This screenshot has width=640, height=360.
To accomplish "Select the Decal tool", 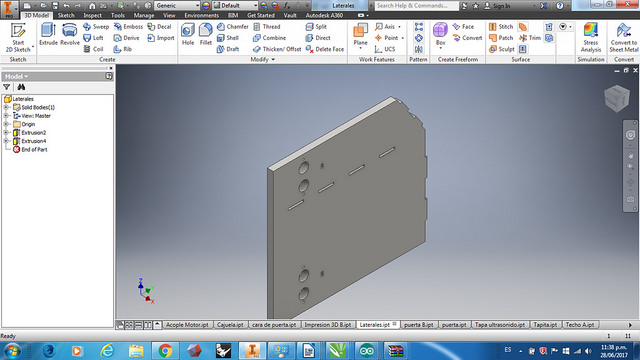I will pyautogui.click(x=159, y=27).
